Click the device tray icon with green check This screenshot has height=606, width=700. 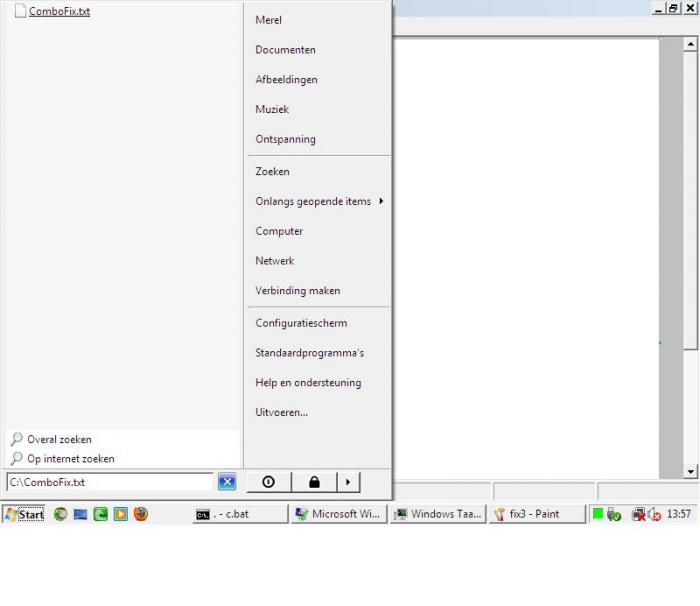coord(614,514)
